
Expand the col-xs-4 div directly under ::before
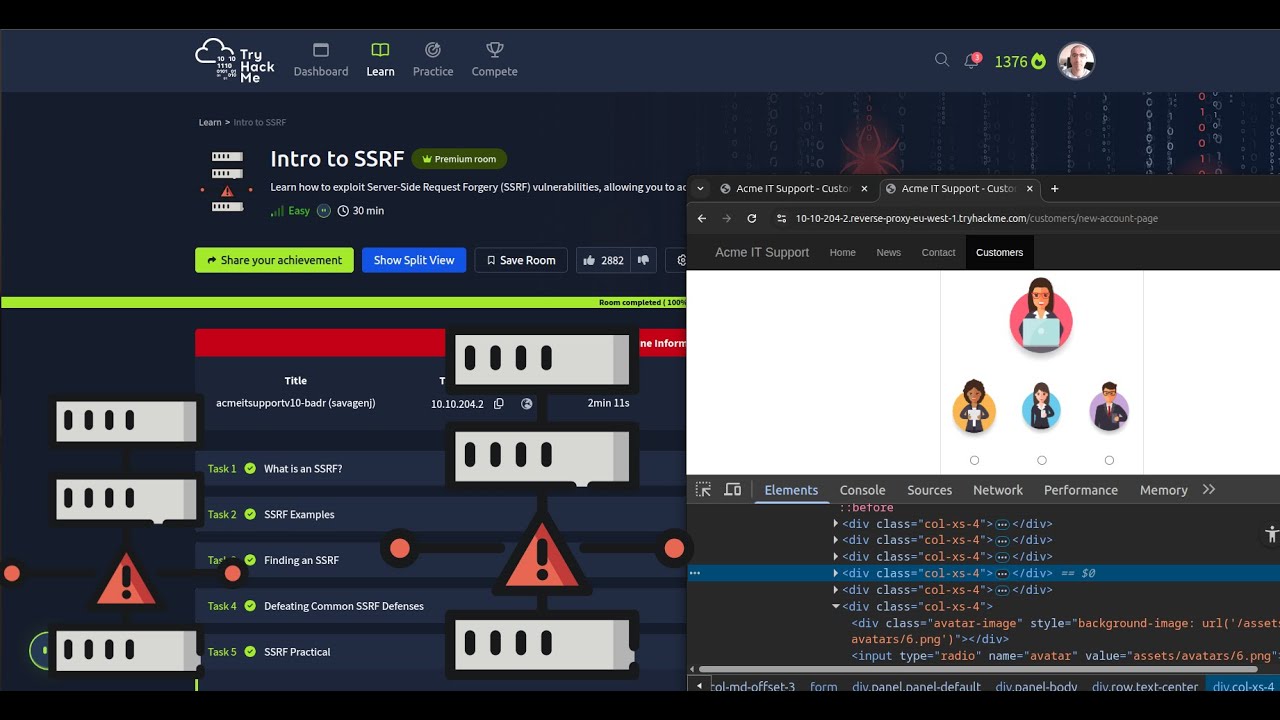pyautogui.click(x=836, y=523)
